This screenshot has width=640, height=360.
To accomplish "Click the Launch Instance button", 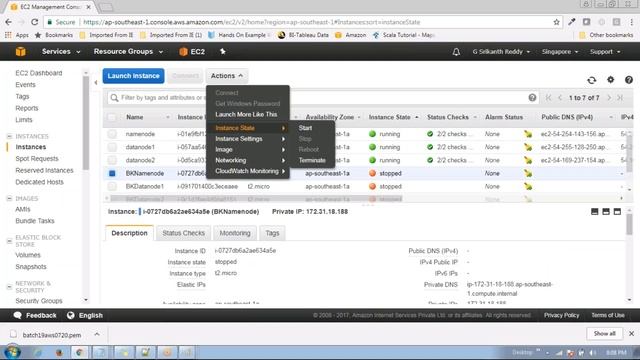I will (x=133, y=76).
